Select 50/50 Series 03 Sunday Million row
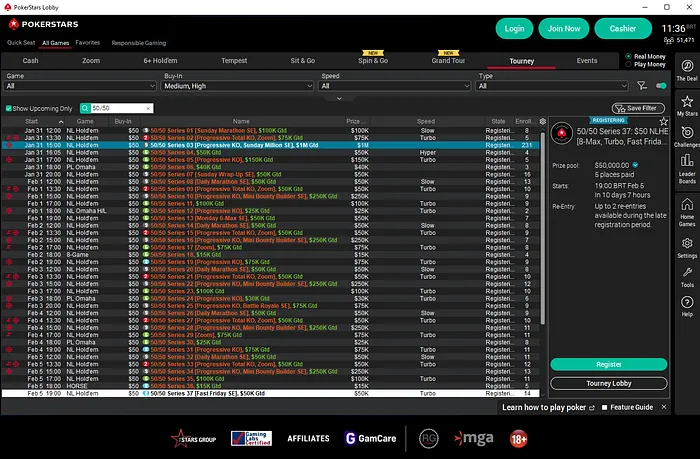700x459 pixels. (x=270, y=145)
